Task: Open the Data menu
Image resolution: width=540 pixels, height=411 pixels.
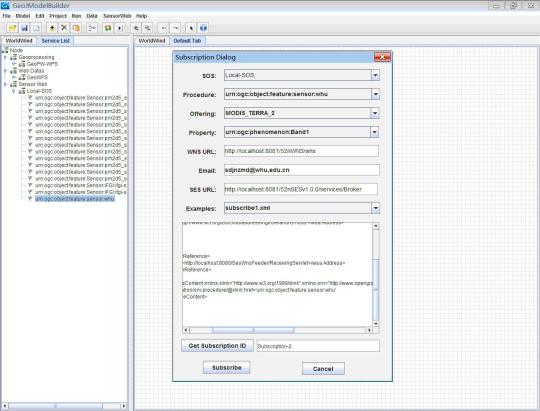Action: (x=92, y=16)
